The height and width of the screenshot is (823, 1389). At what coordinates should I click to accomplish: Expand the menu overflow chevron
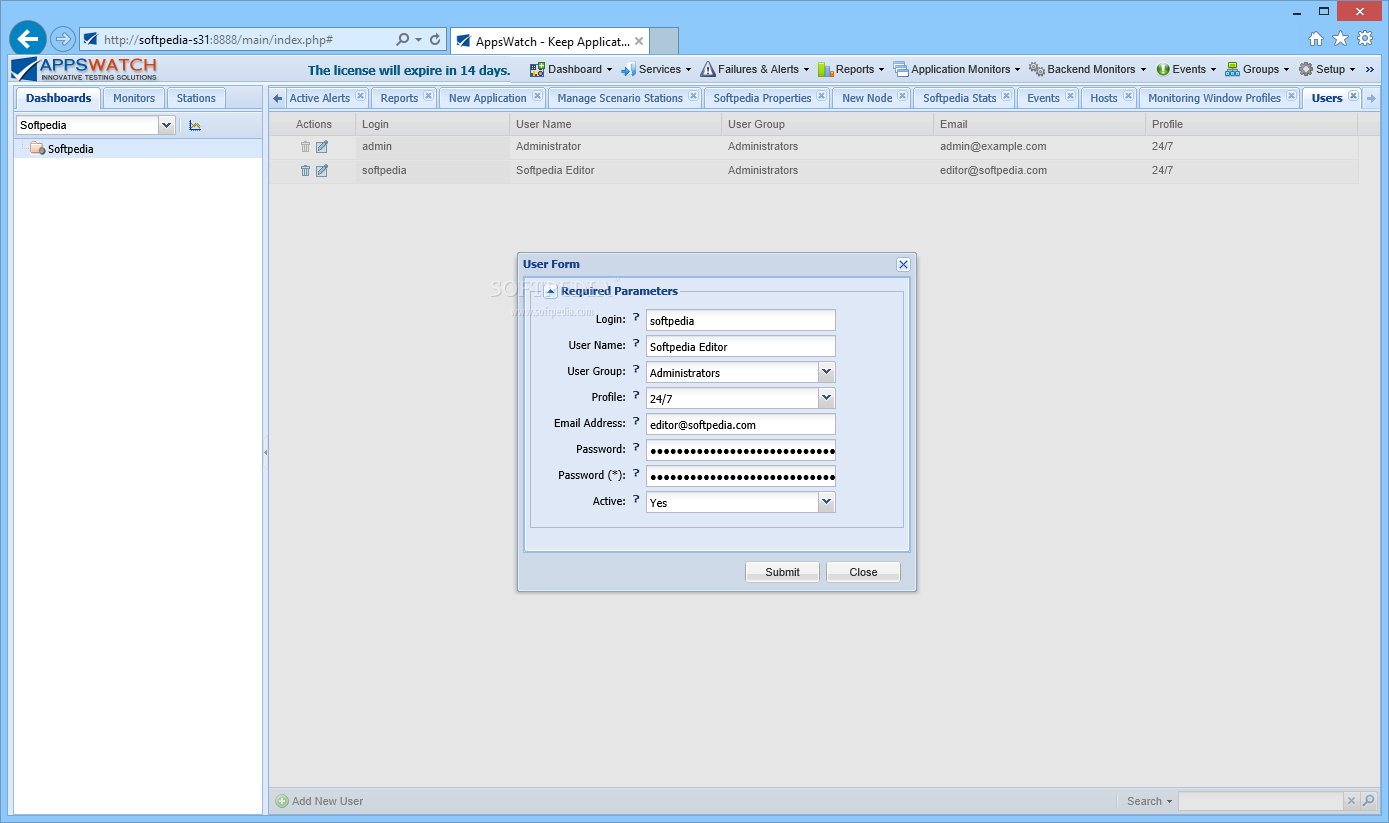pos(1370,69)
